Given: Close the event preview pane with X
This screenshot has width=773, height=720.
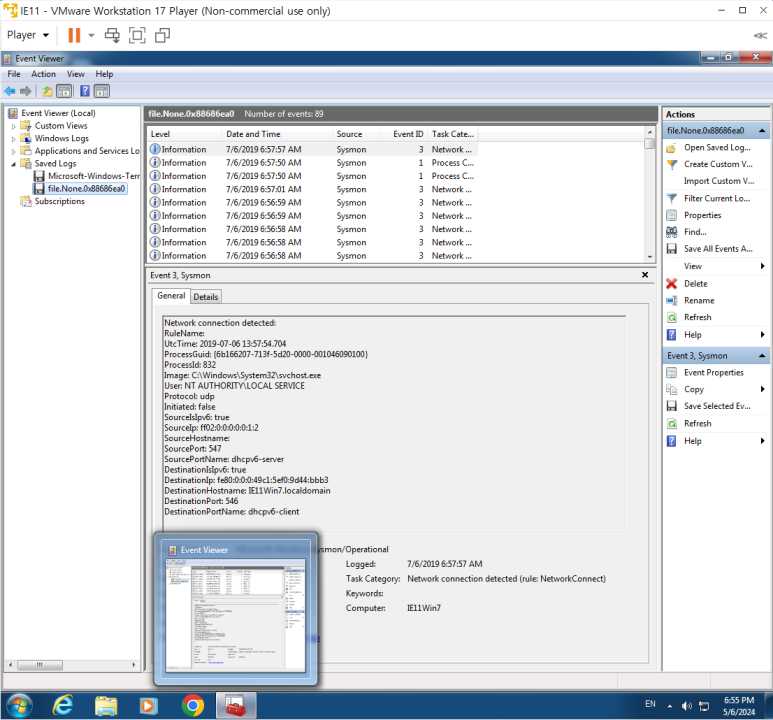Looking at the screenshot, I should (x=645, y=275).
